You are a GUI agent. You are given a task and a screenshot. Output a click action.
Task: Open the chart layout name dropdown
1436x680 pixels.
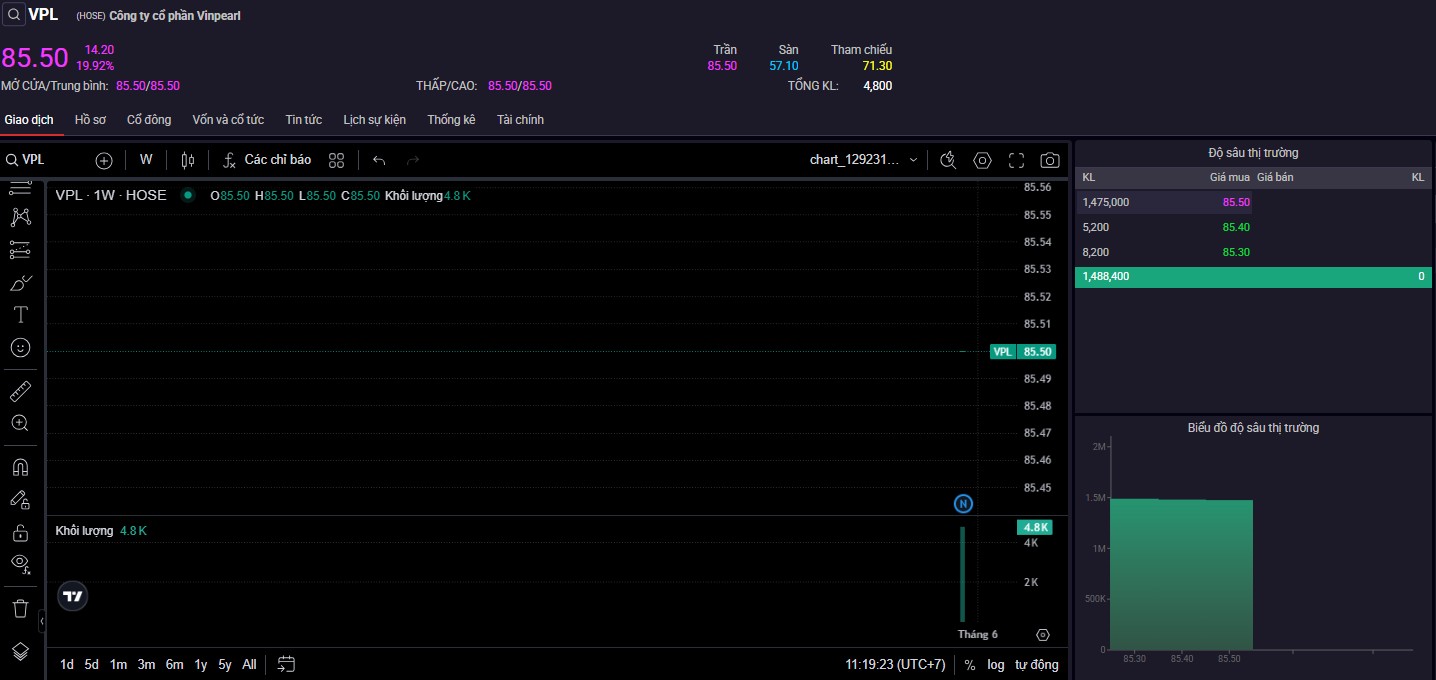(863, 160)
